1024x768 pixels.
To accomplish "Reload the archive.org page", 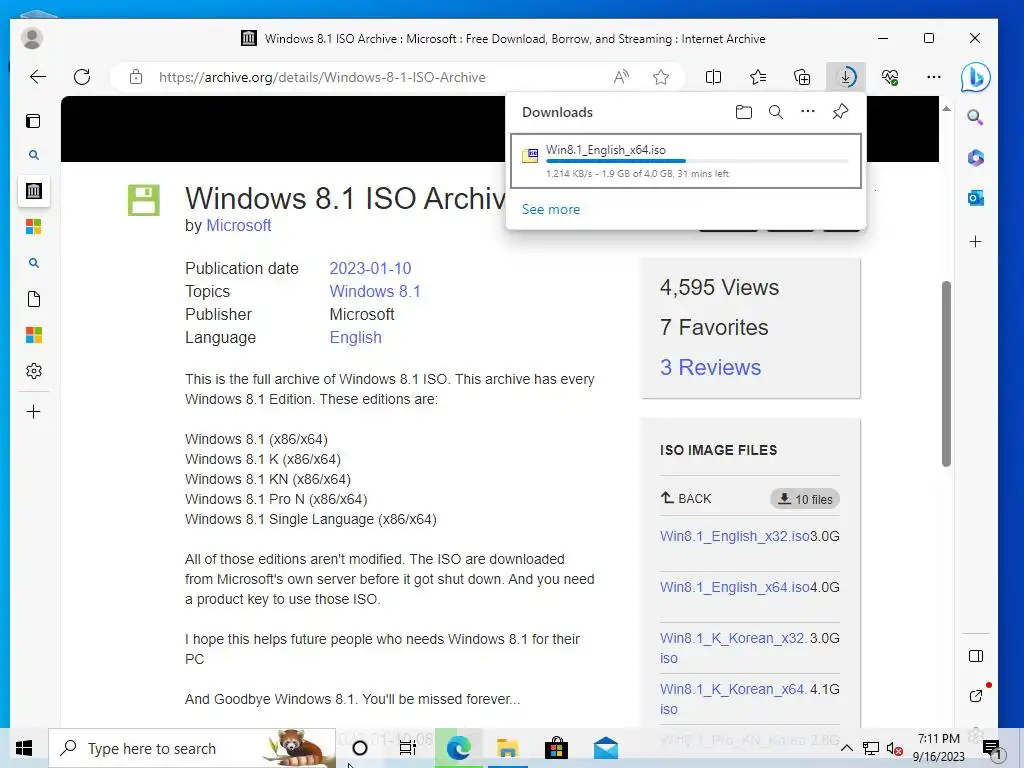I will click(x=82, y=77).
